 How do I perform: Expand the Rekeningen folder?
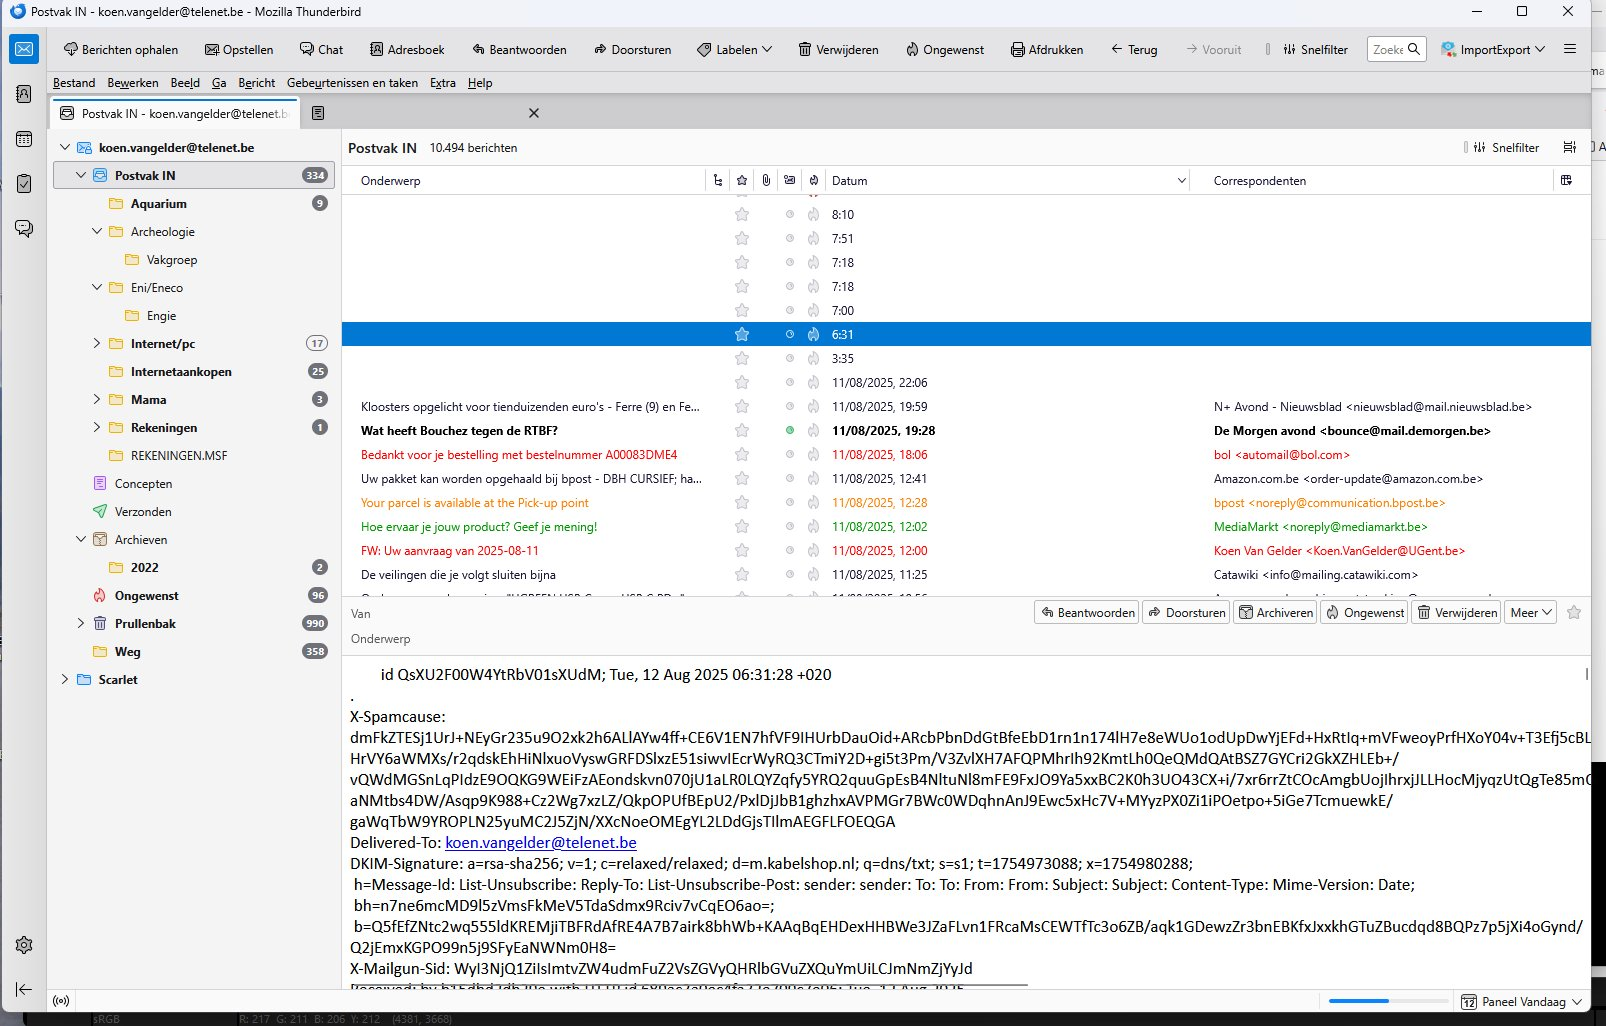pyautogui.click(x=97, y=428)
